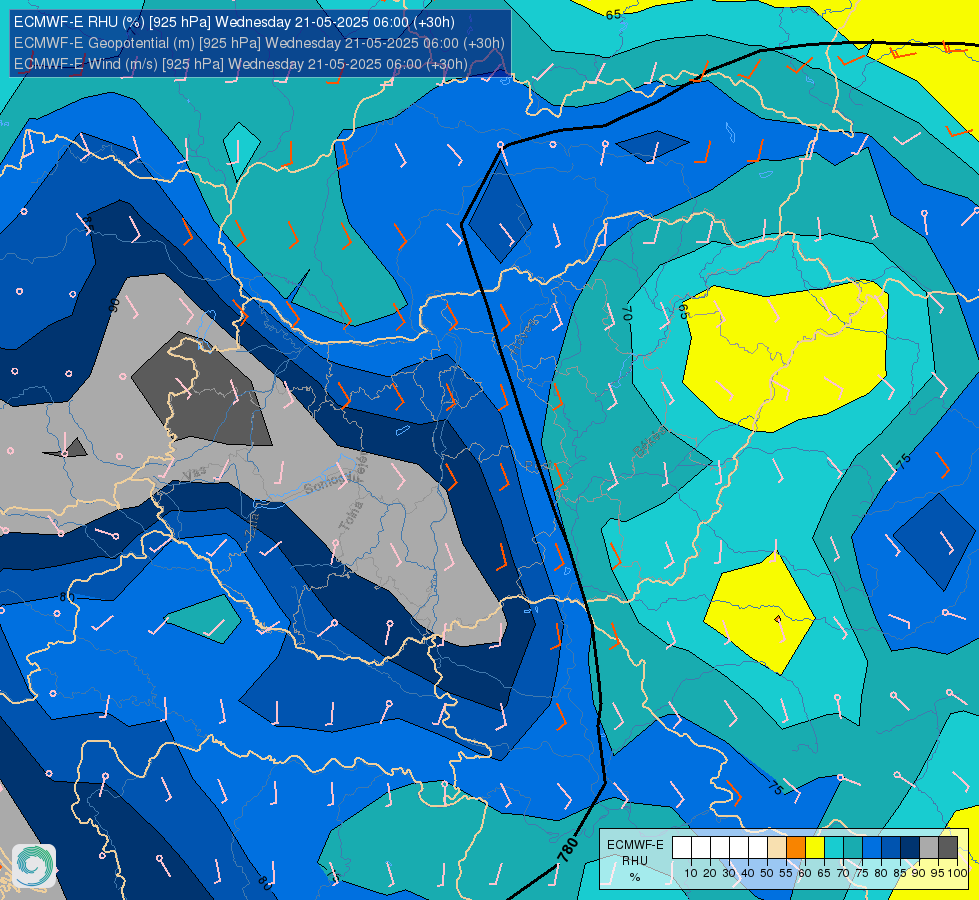The height and width of the screenshot is (900, 979).
Task: Pick the orange 55–60 legend swatch
Action: (796, 848)
